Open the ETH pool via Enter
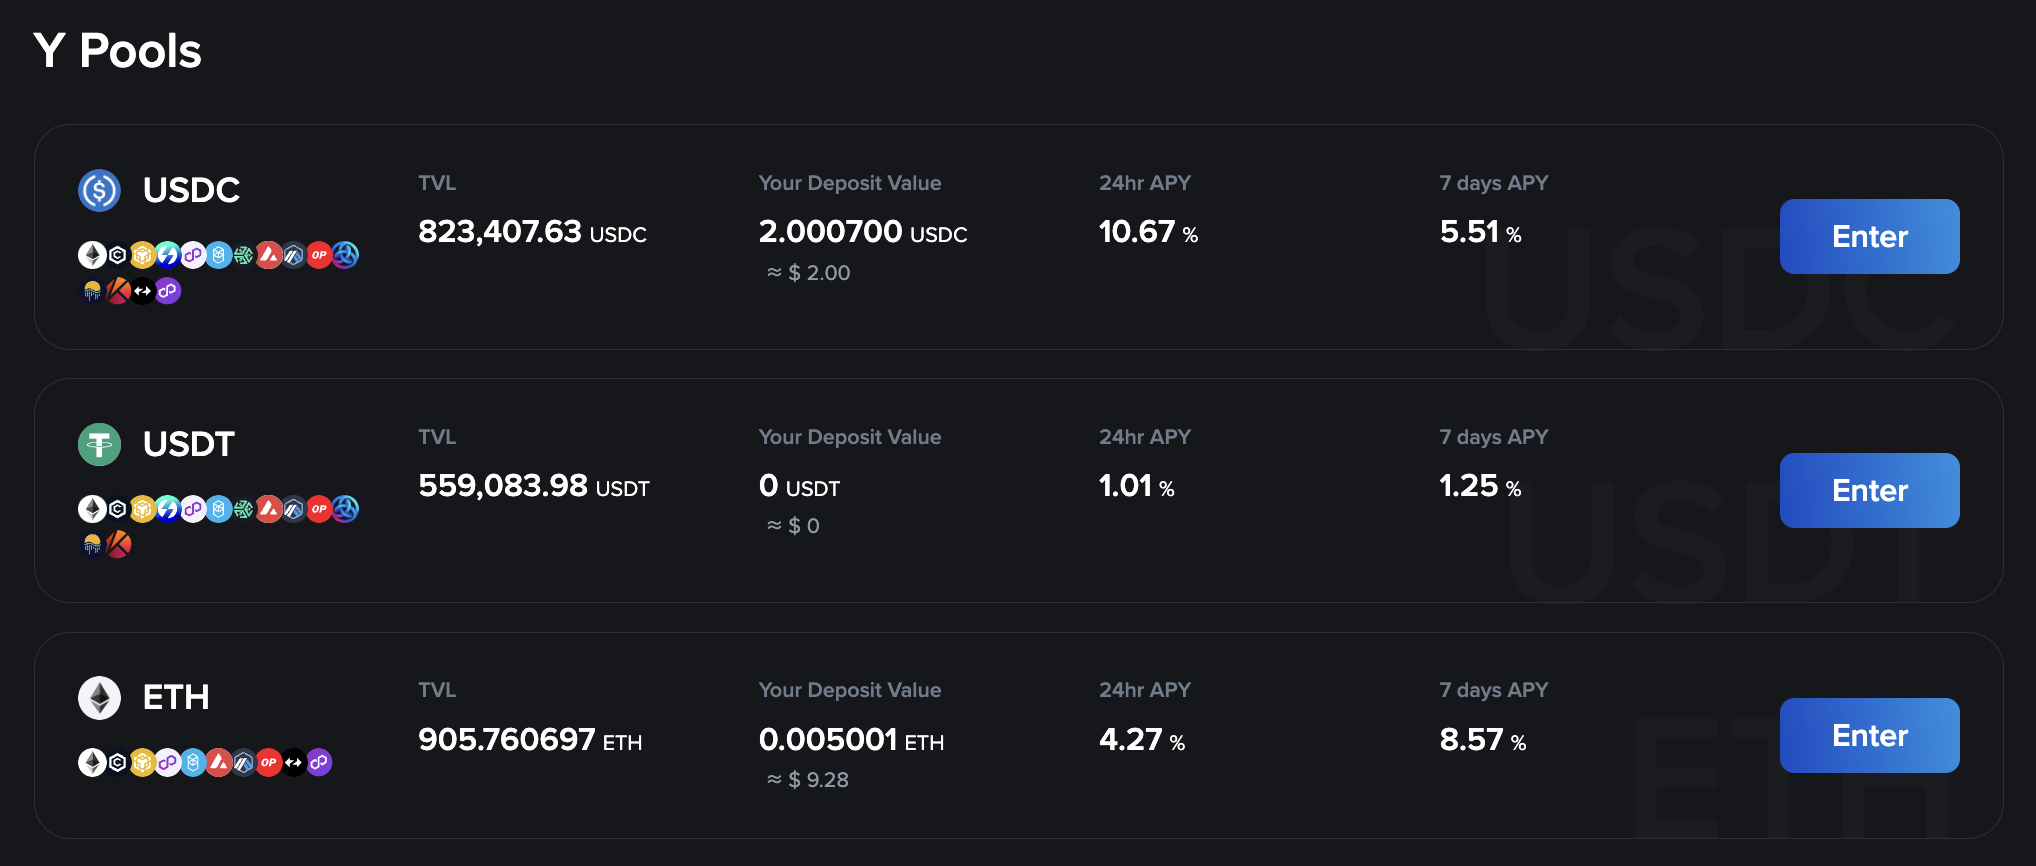 [x=1869, y=735]
